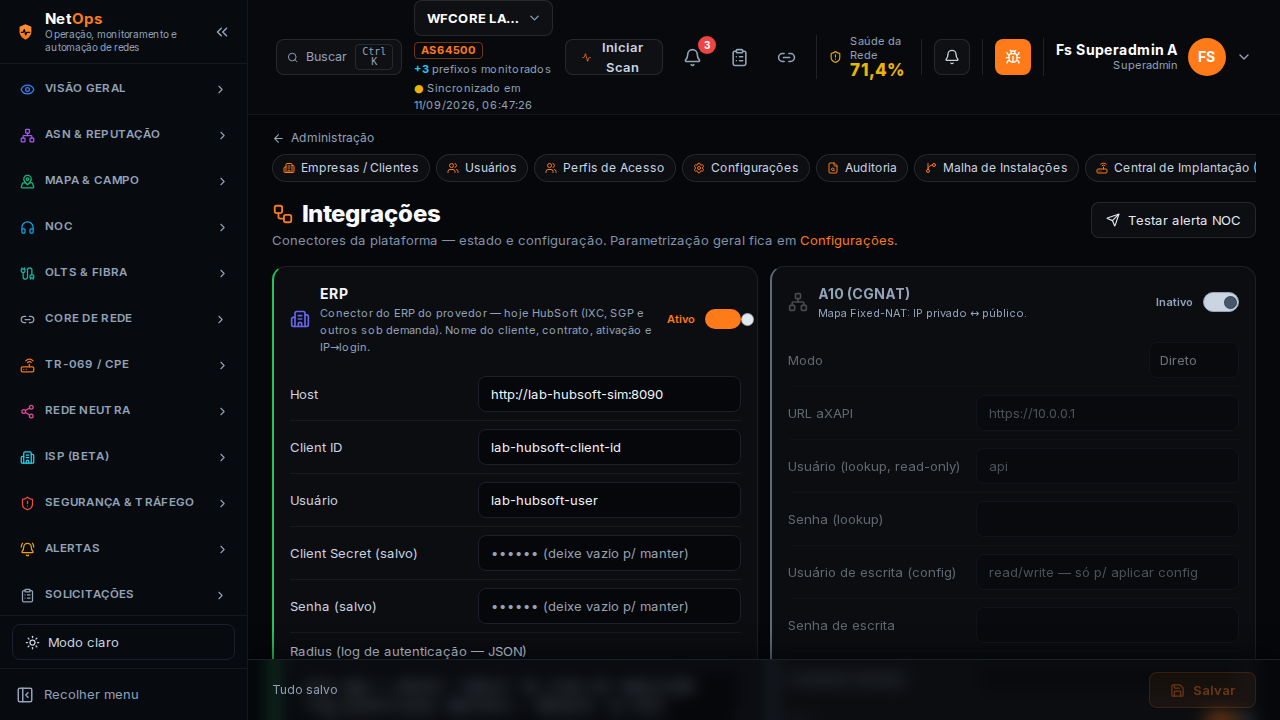Click the Core de Rede link icon
This screenshot has height=720, width=1280.
coord(28,319)
